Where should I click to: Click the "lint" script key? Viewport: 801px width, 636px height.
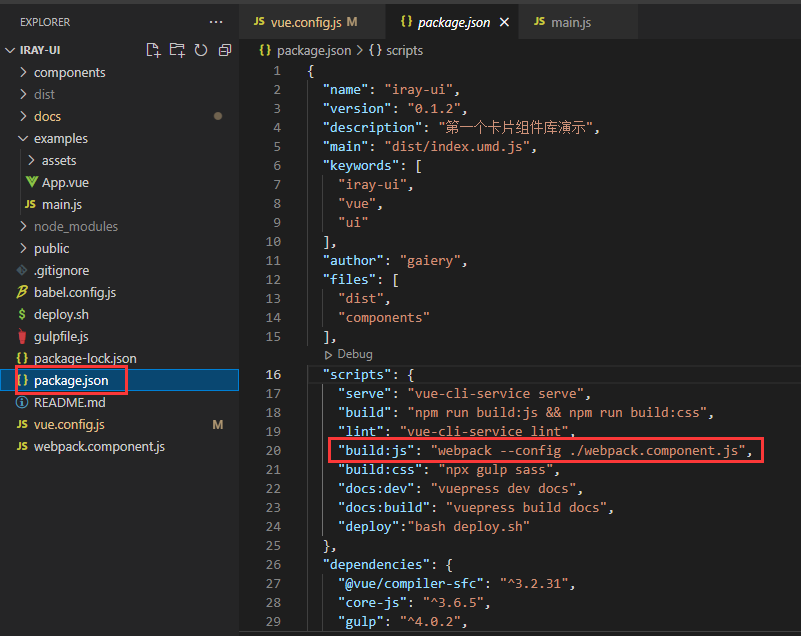(361, 432)
